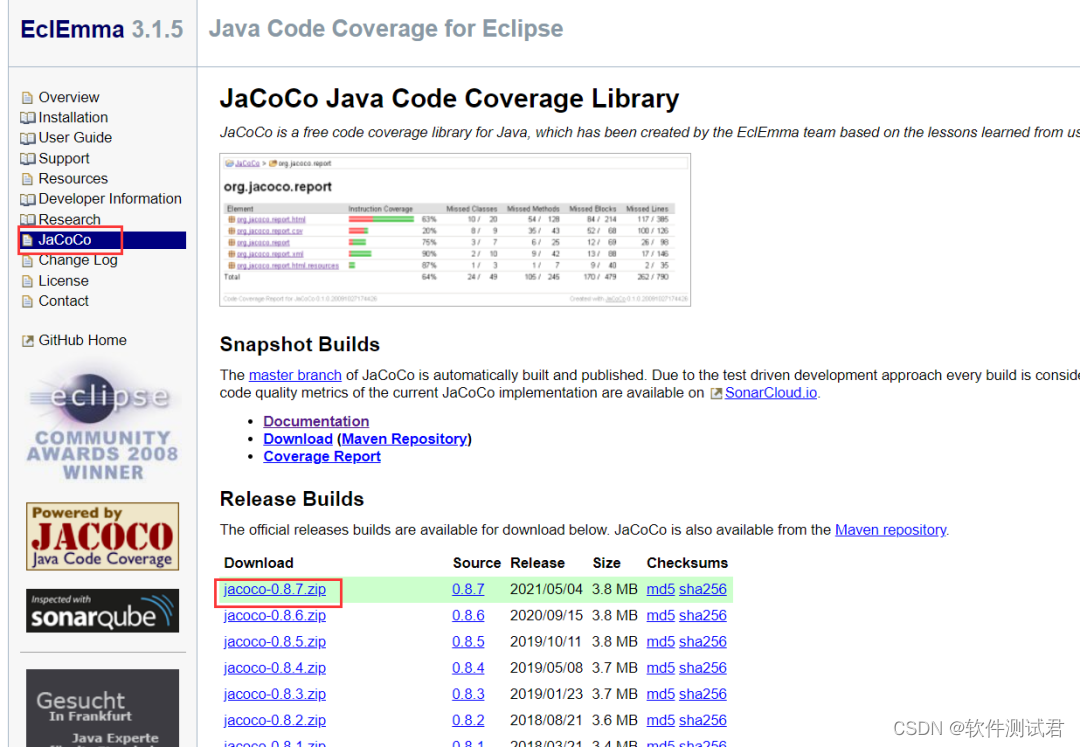1080x747 pixels.
Task: Click the Inspected with SonarQube badge
Action: point(103,611)
